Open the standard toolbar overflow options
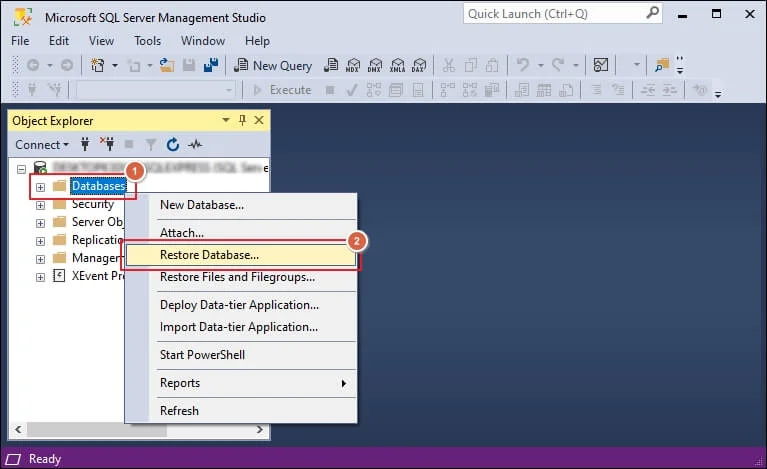The width and height of the screenshot is (767, 469). point(680,65)
